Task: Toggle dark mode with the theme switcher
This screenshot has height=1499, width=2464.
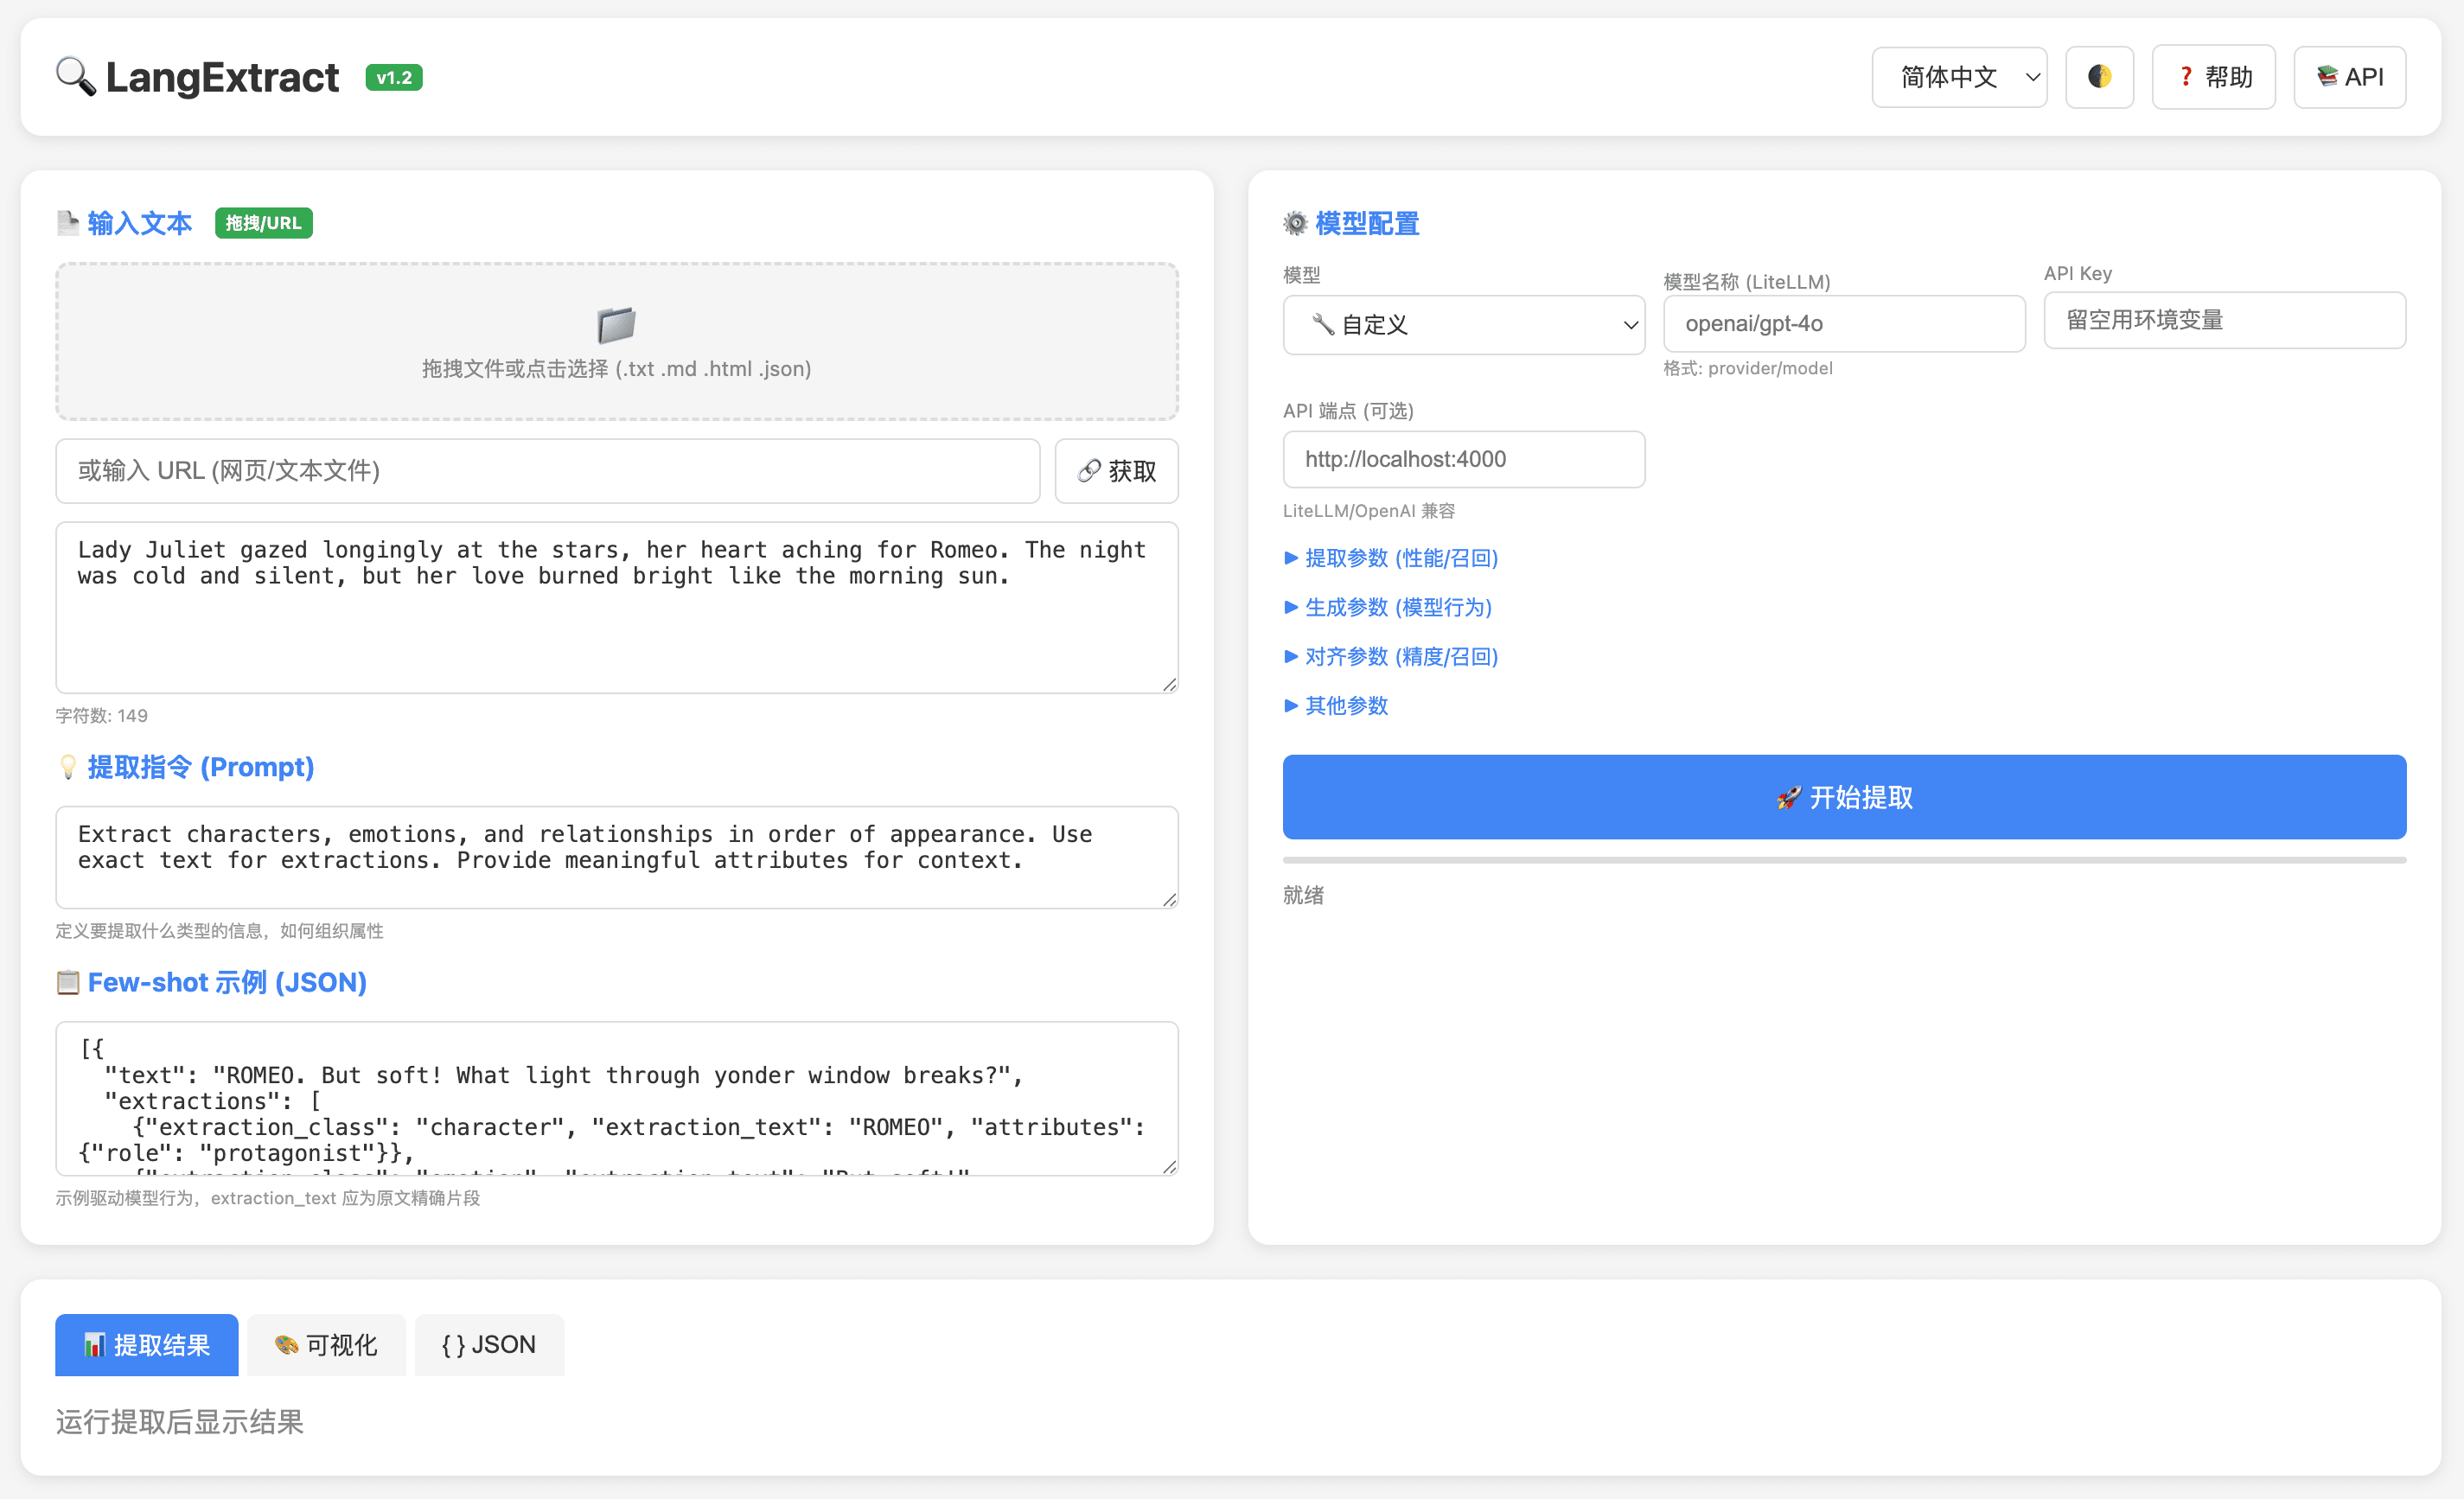Action: coord(2099,76)
